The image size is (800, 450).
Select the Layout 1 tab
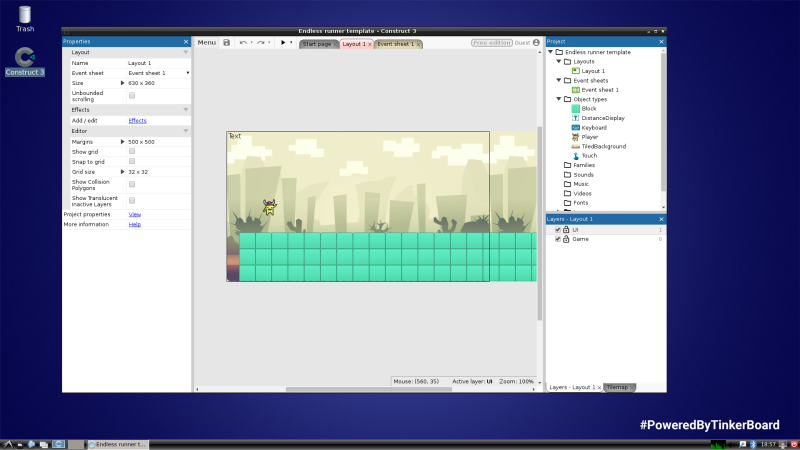click(x=354, y=44)
